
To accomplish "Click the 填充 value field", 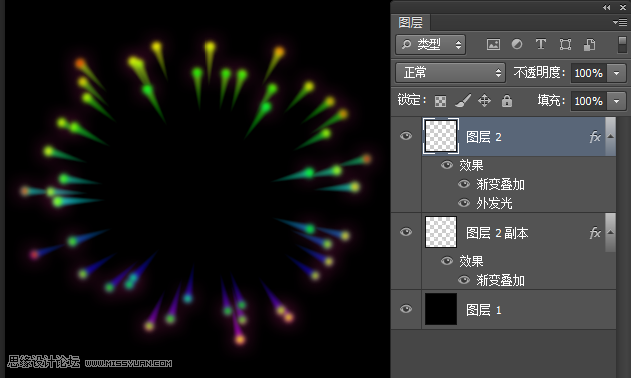I will tap(589, 101).
